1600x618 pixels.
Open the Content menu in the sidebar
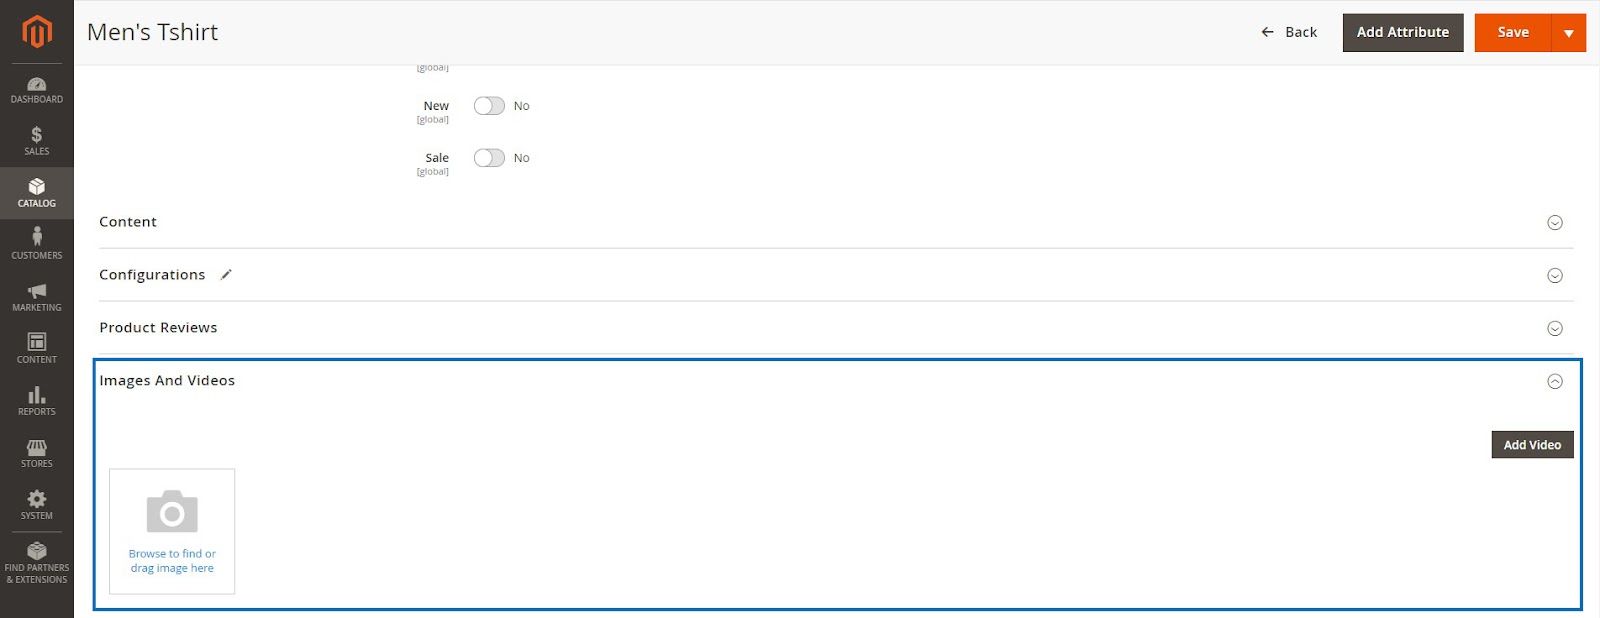(36, 344)
